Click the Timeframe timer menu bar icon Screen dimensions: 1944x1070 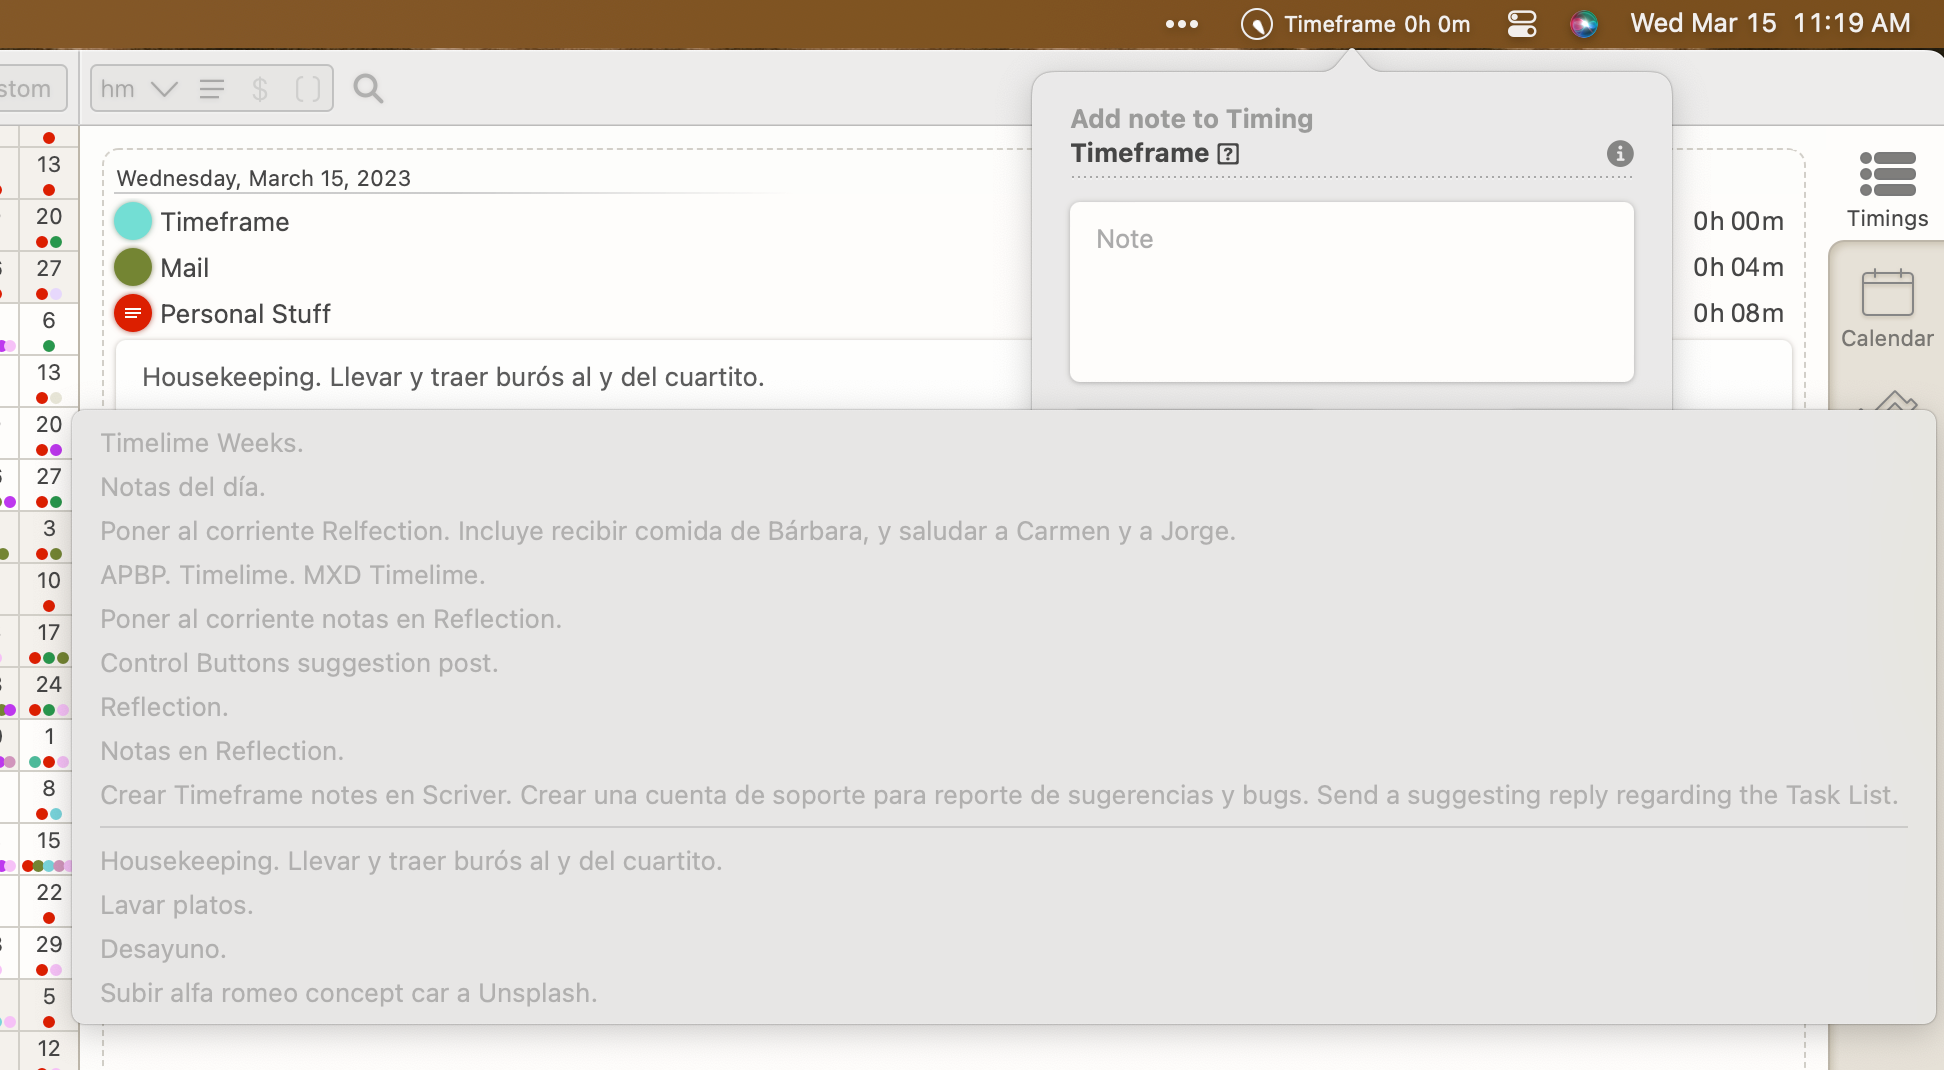point(1256,24)
